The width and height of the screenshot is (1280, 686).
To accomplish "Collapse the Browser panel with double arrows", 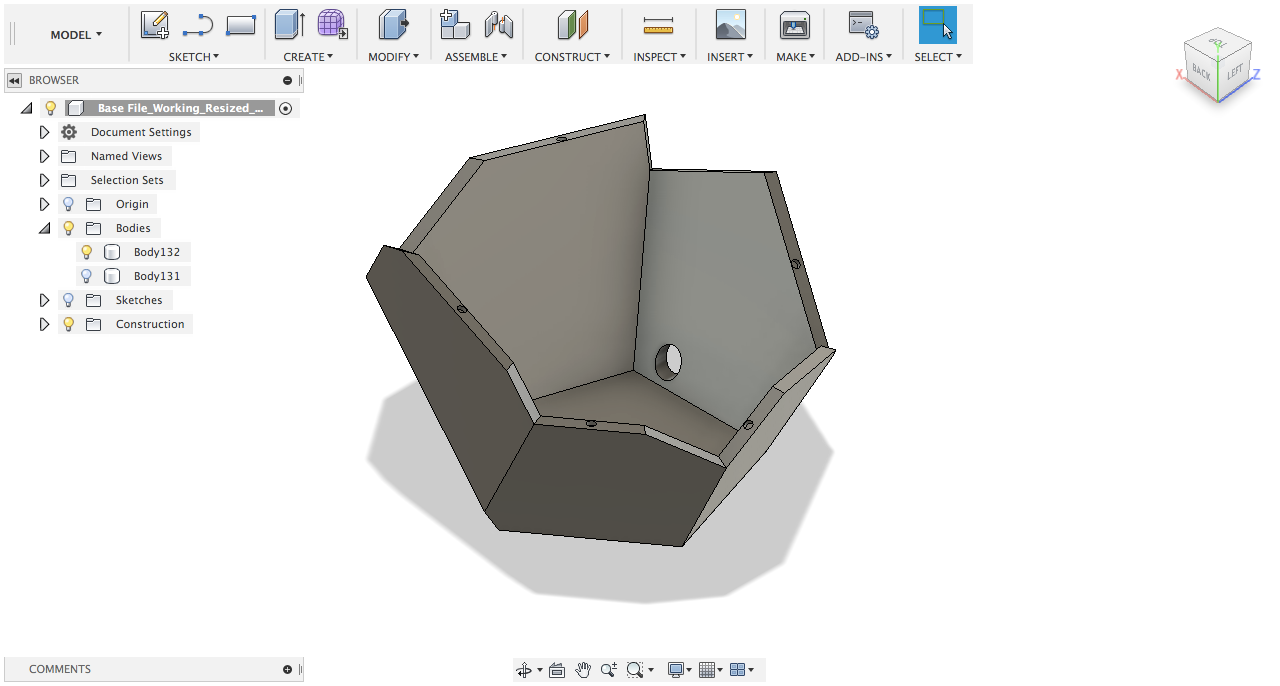I will [x=14, y=80].
